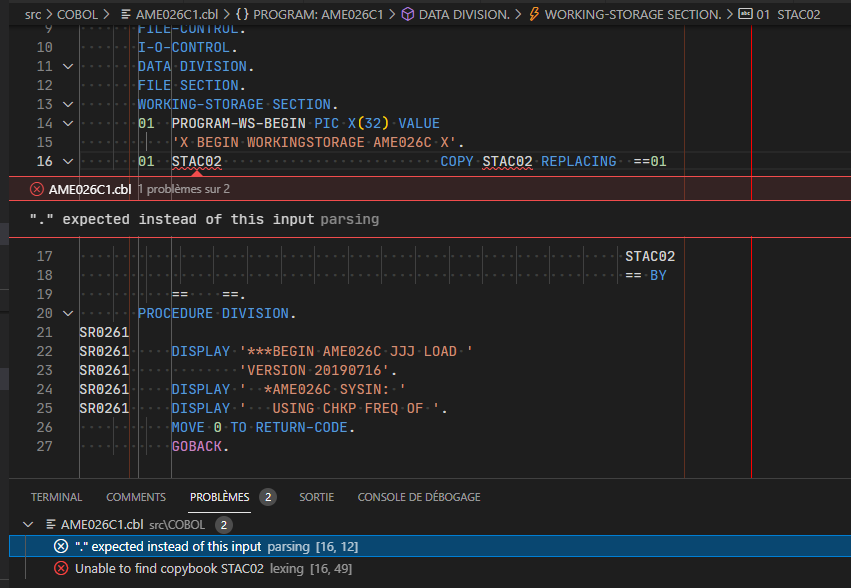
Task: Click the error circle beside the parsing error entry
Action: 61,545
